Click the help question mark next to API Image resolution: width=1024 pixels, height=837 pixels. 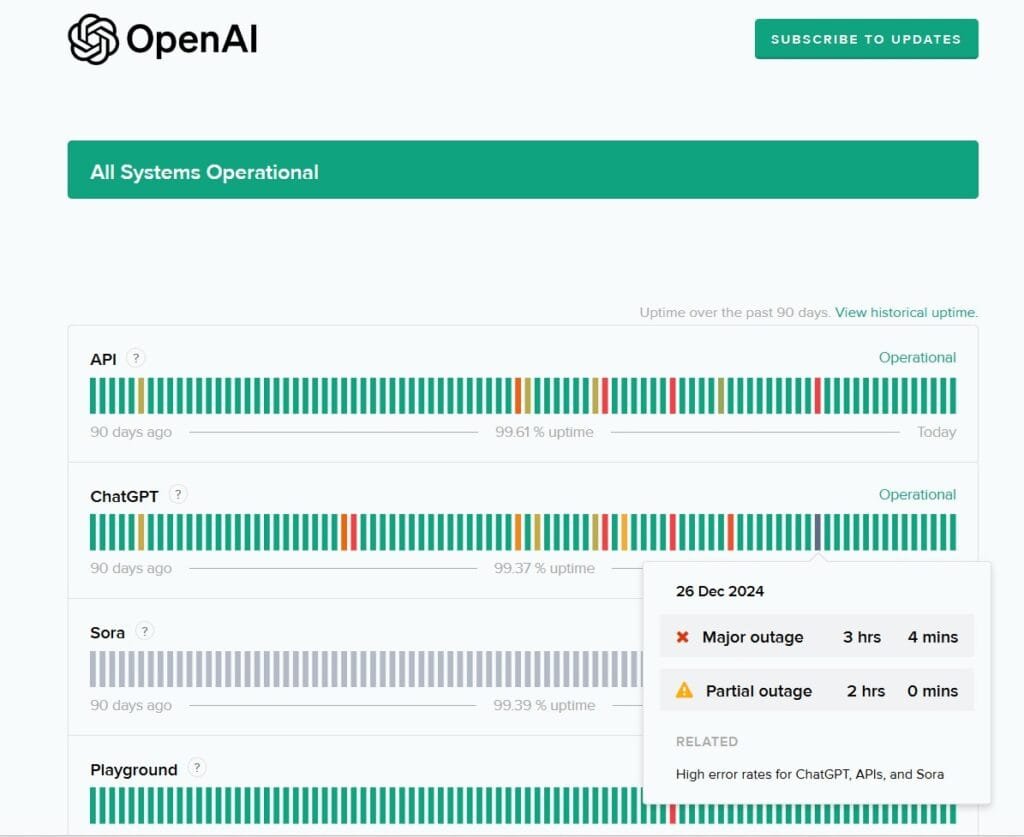pyautogui.click(x=136, y=358)
